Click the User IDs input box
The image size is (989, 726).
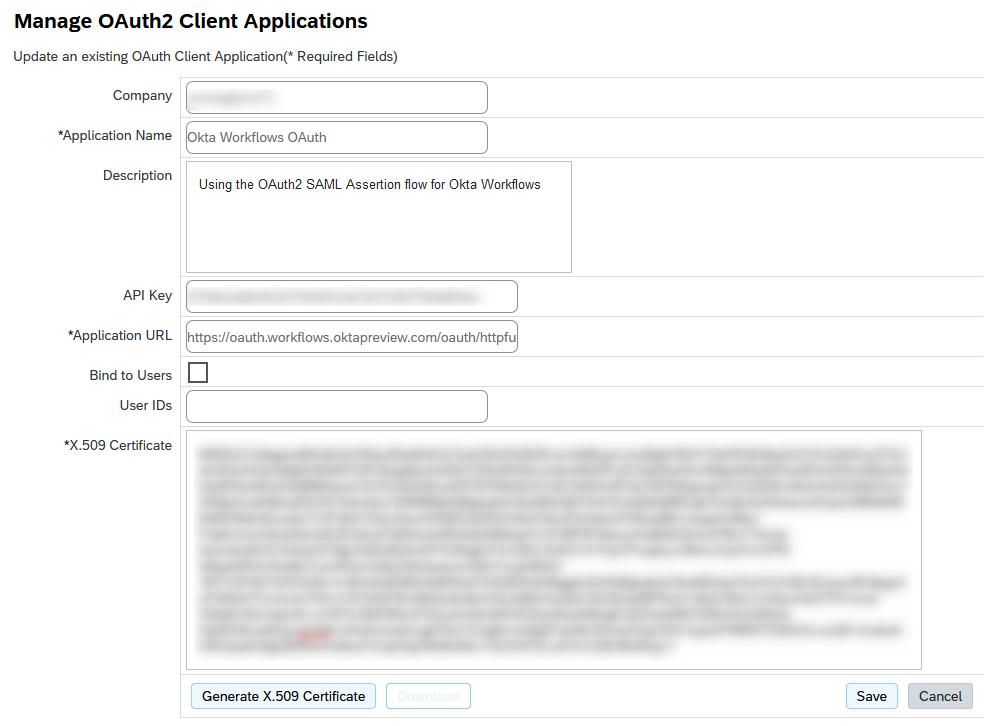tap(337, 406)
